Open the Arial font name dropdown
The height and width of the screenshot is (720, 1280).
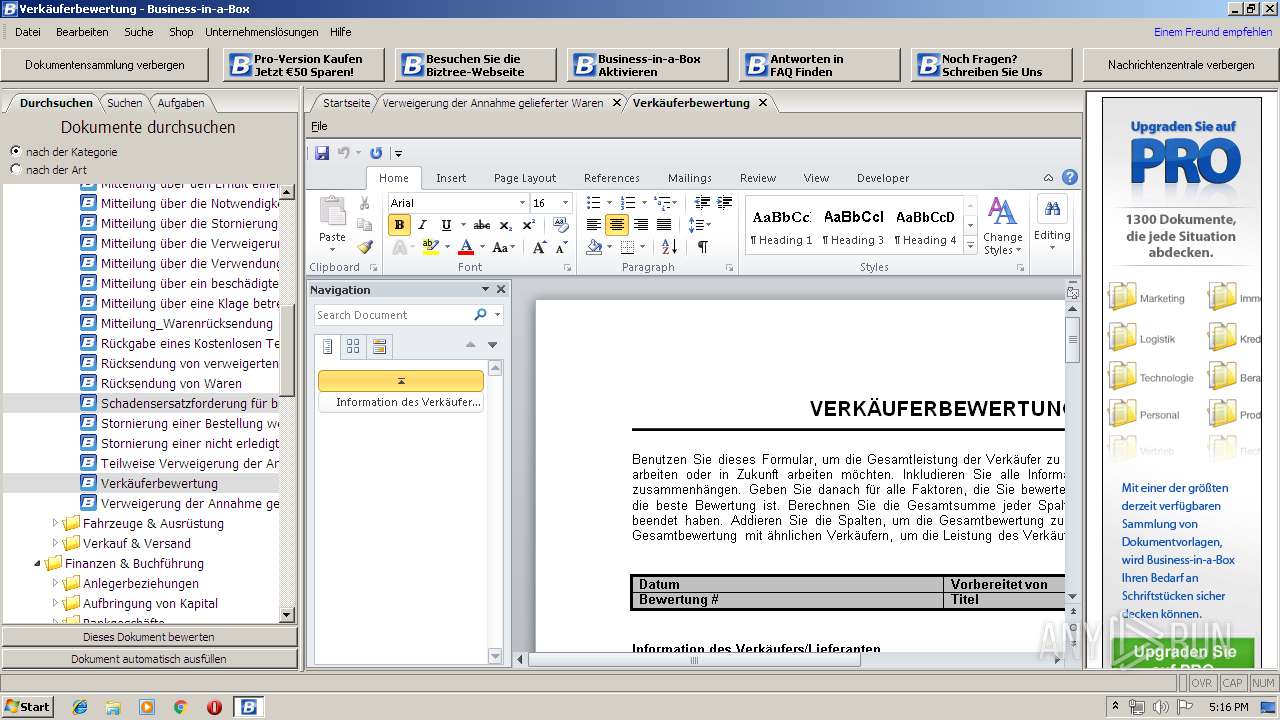coord(520,203)
